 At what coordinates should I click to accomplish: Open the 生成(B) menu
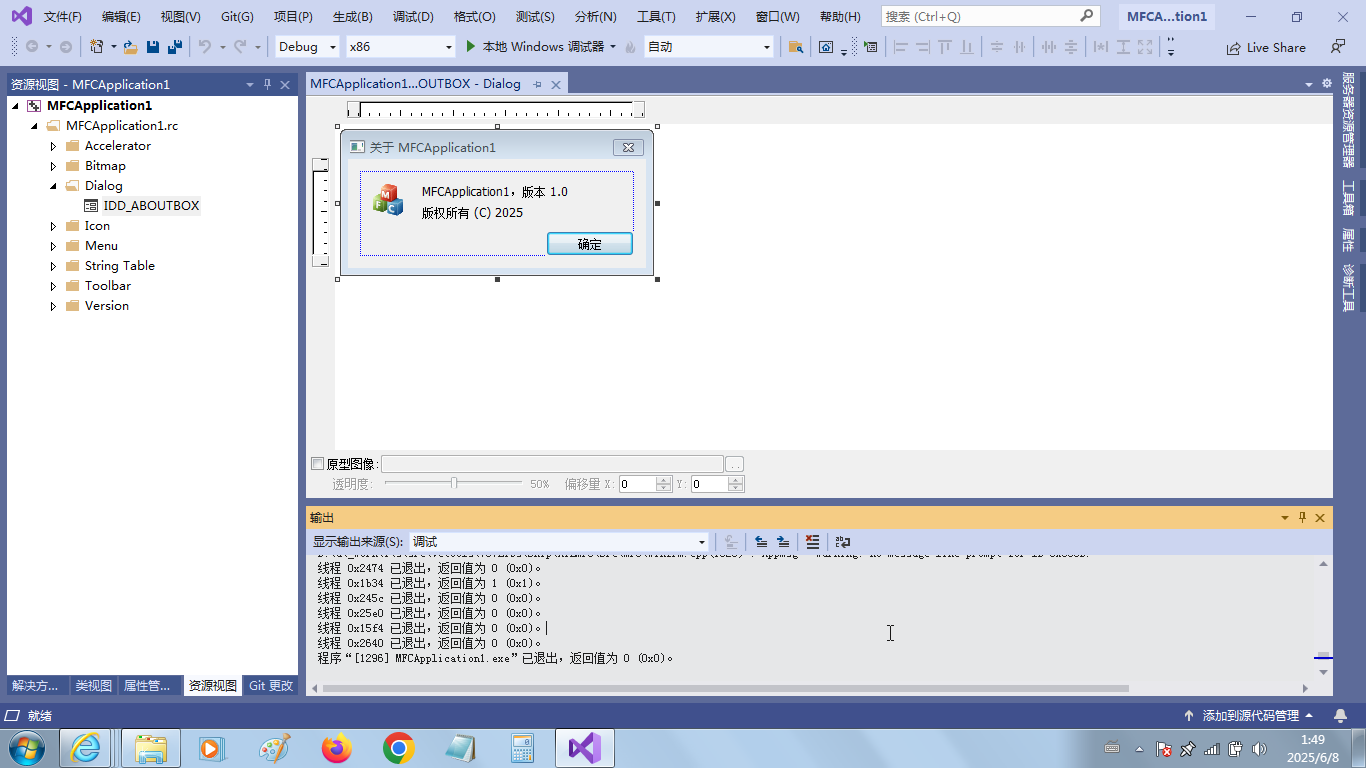[x=353, y=17]
